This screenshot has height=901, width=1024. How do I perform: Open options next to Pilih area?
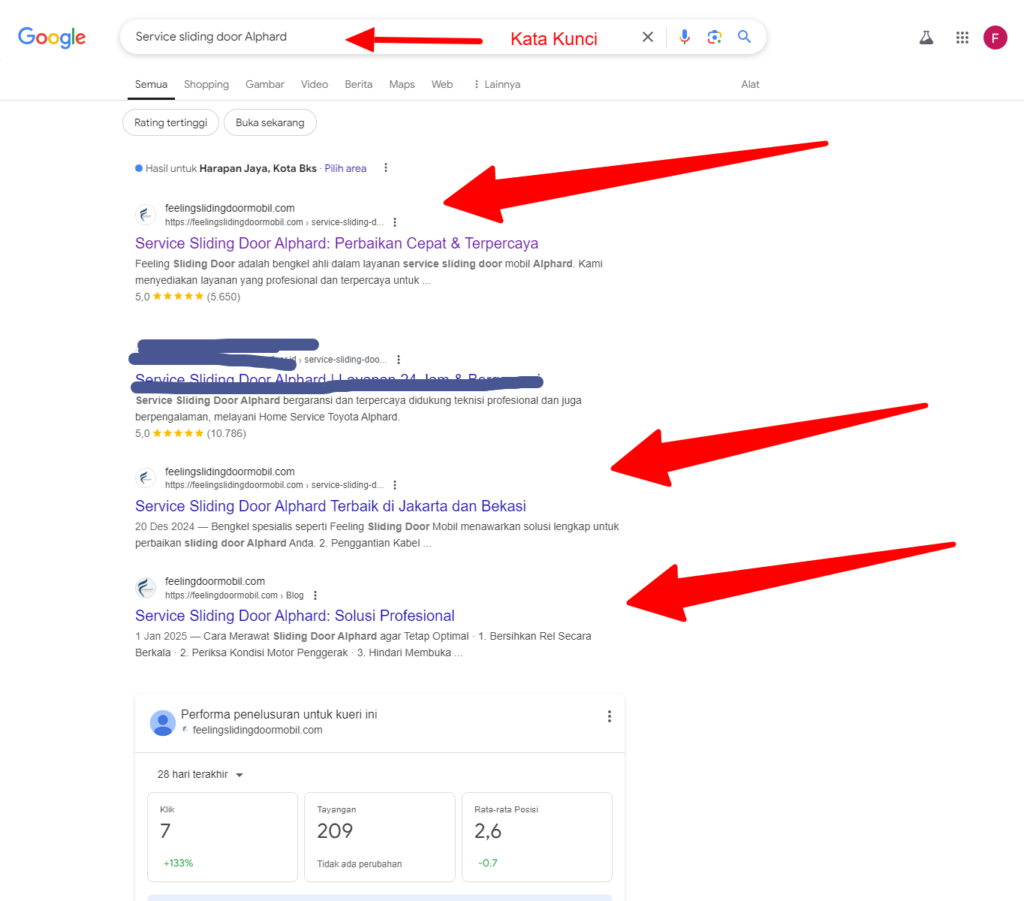coord(386,168)
